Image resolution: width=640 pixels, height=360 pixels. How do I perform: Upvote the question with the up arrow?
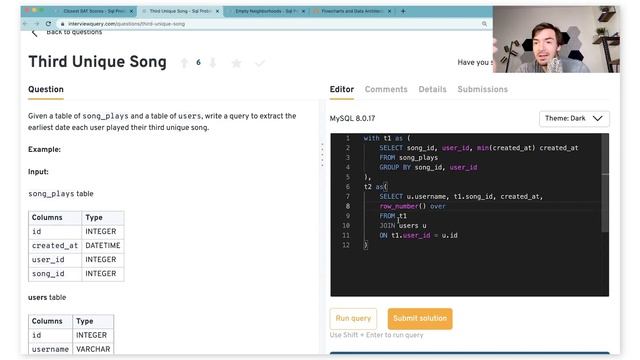tap(184, 63)
